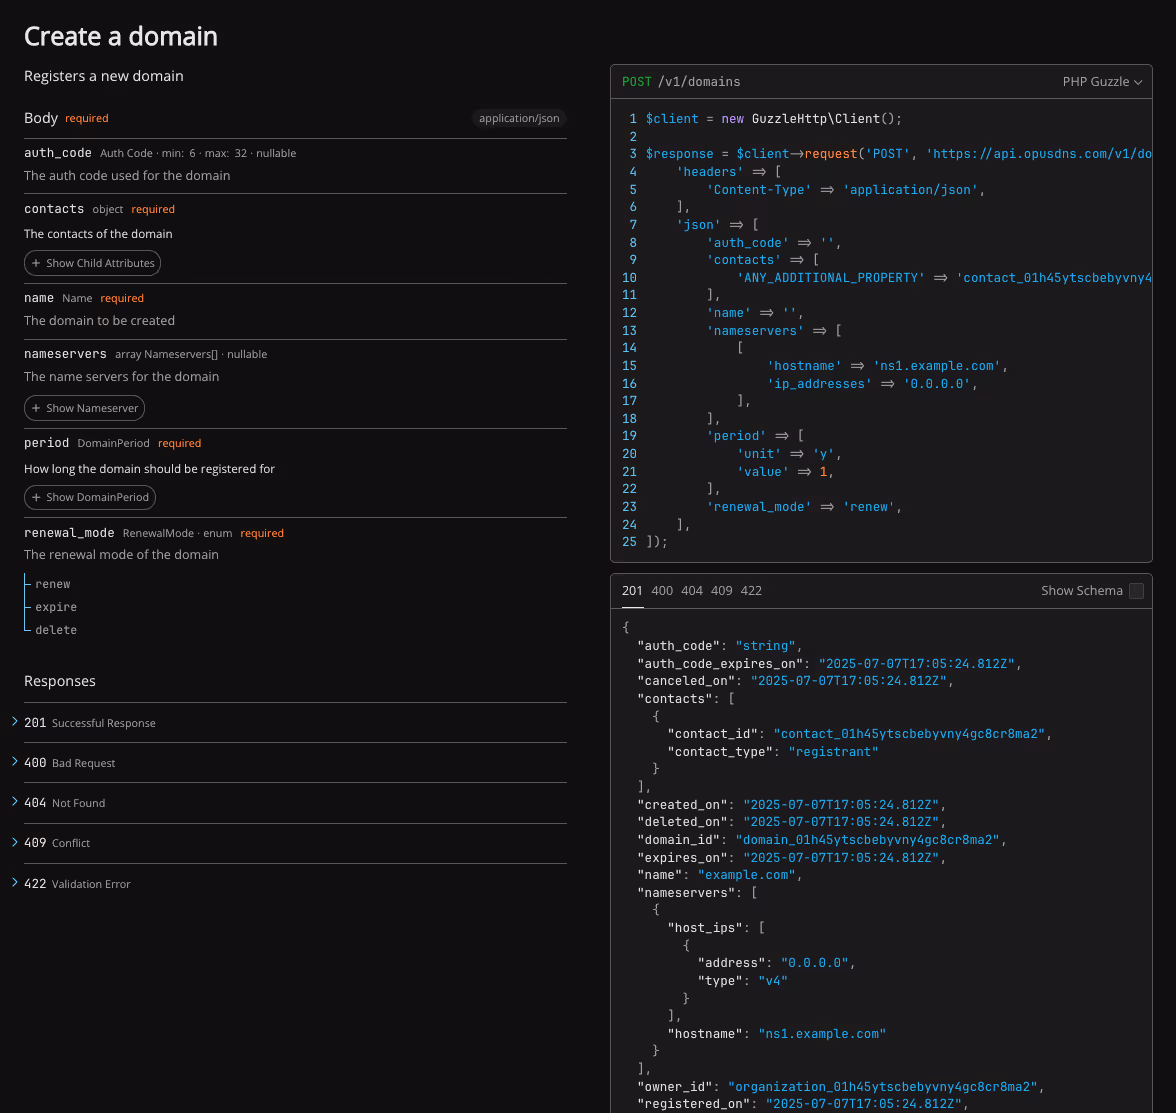Select the 409 status tab in response panel
Screen dimensions: 1176x1113
click(x=721, y=591)
